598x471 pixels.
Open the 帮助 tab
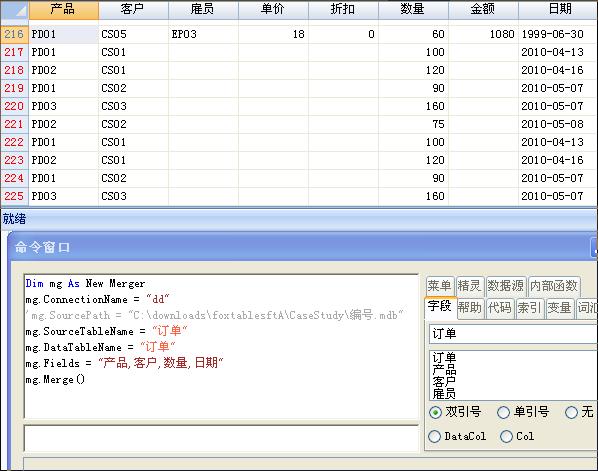pyautogui.click(x=470, y=307)
